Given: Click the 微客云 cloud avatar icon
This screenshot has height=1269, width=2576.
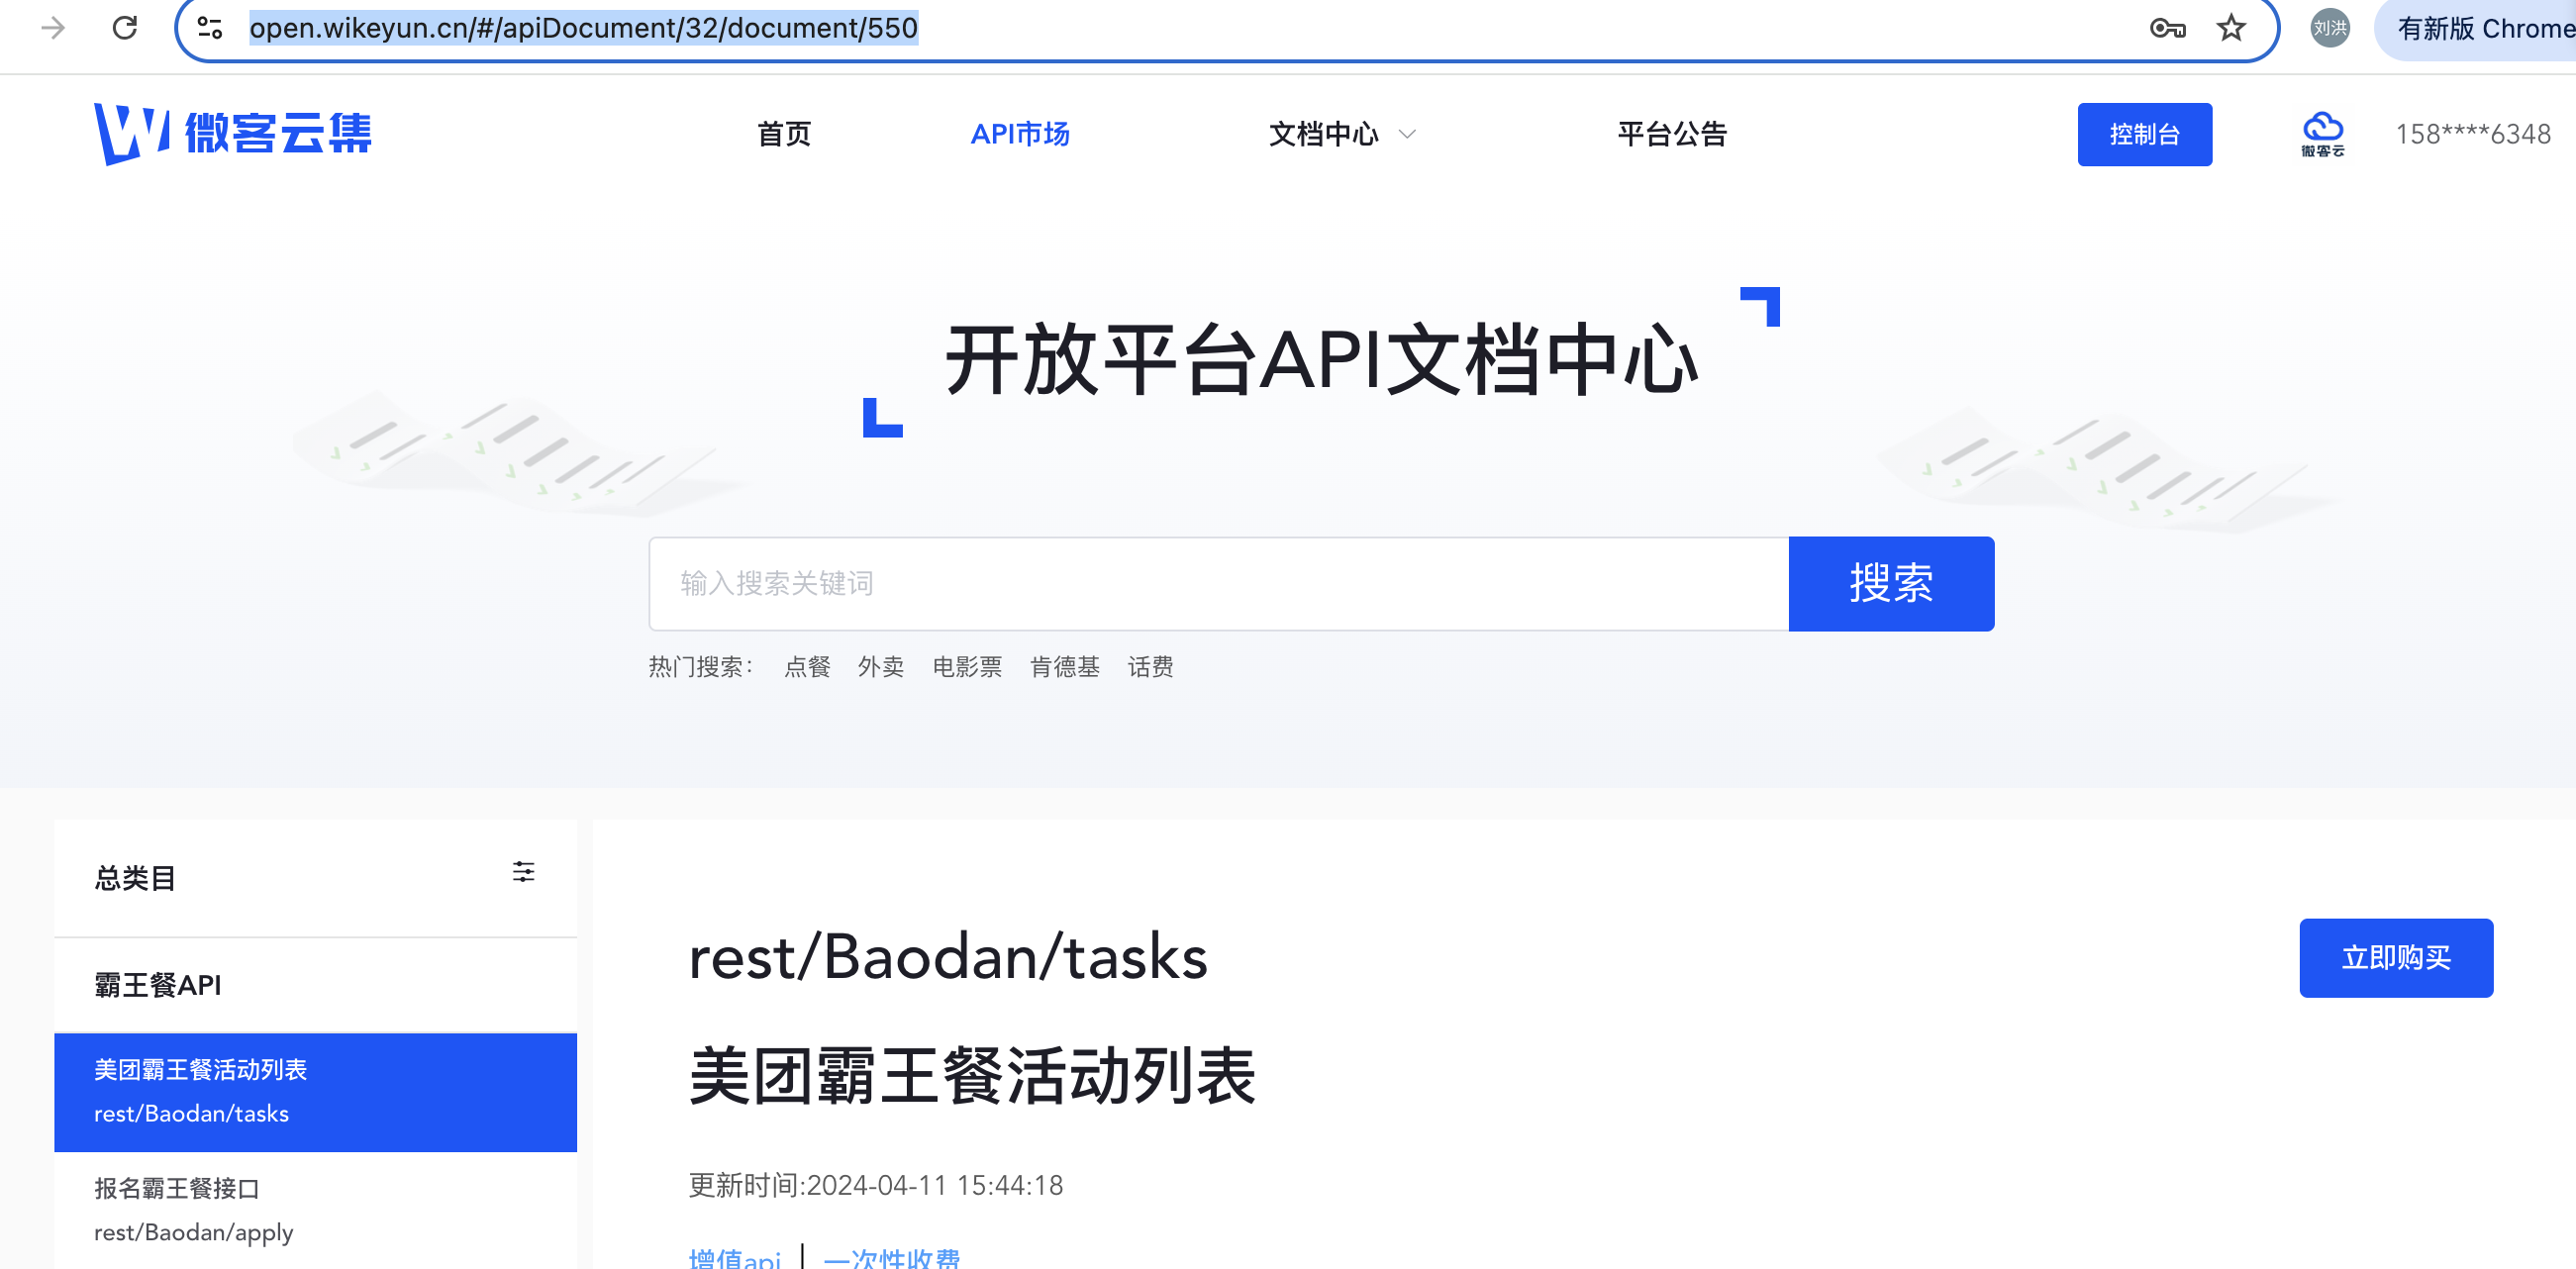Looking at the screenshot, I should (x=2322, y=133).
